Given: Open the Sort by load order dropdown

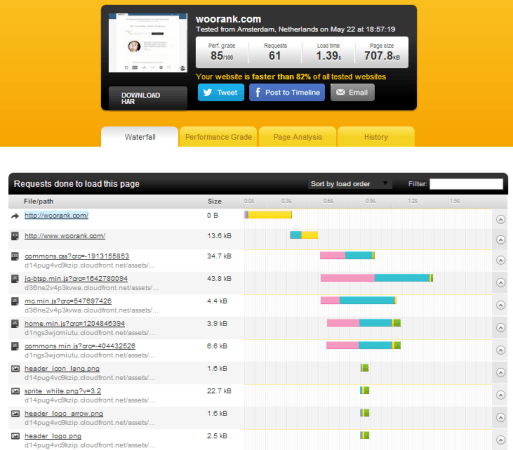Looking at the screenshot, I should pyautogui.click(x=349, y=184).
